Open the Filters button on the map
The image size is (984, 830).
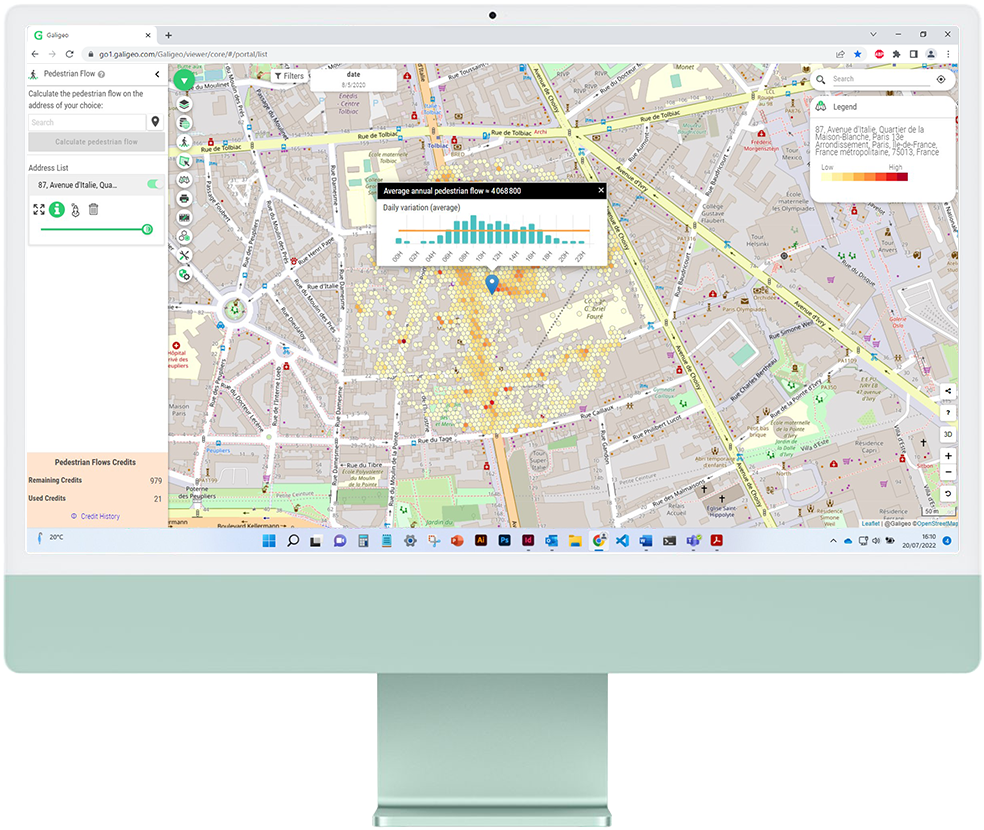coord(289,76)
